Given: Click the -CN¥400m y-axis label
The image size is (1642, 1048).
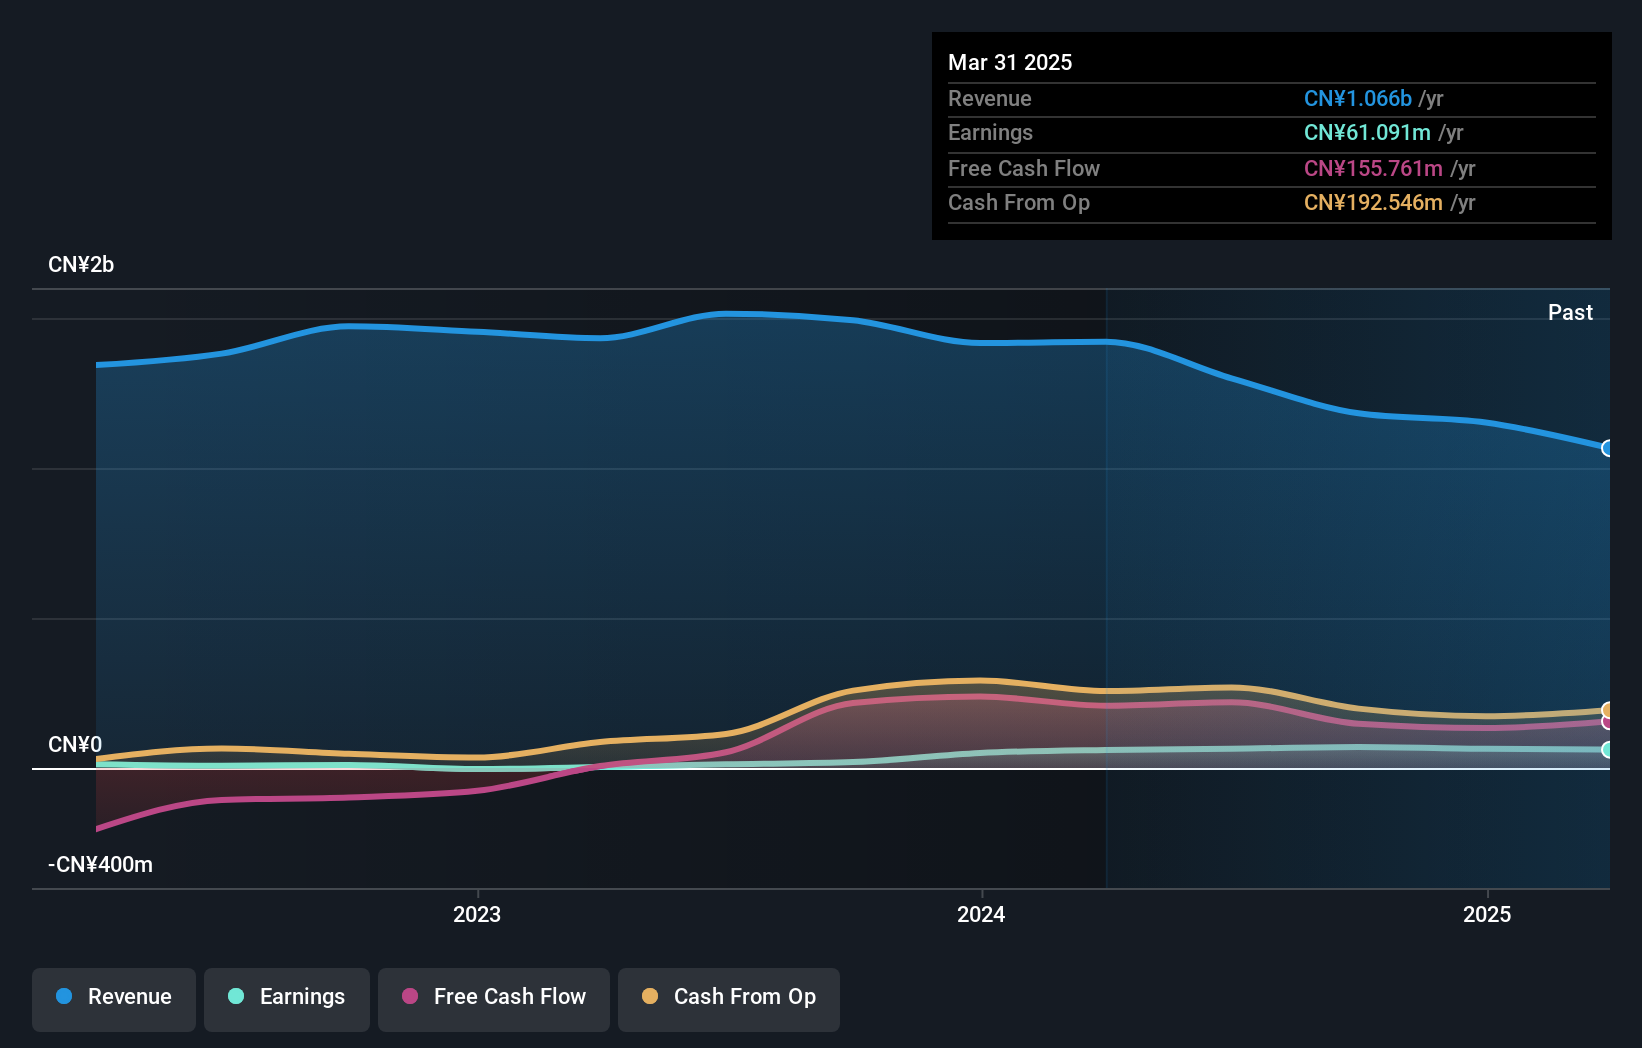Looking at the screenshot, I should [101, 865].
